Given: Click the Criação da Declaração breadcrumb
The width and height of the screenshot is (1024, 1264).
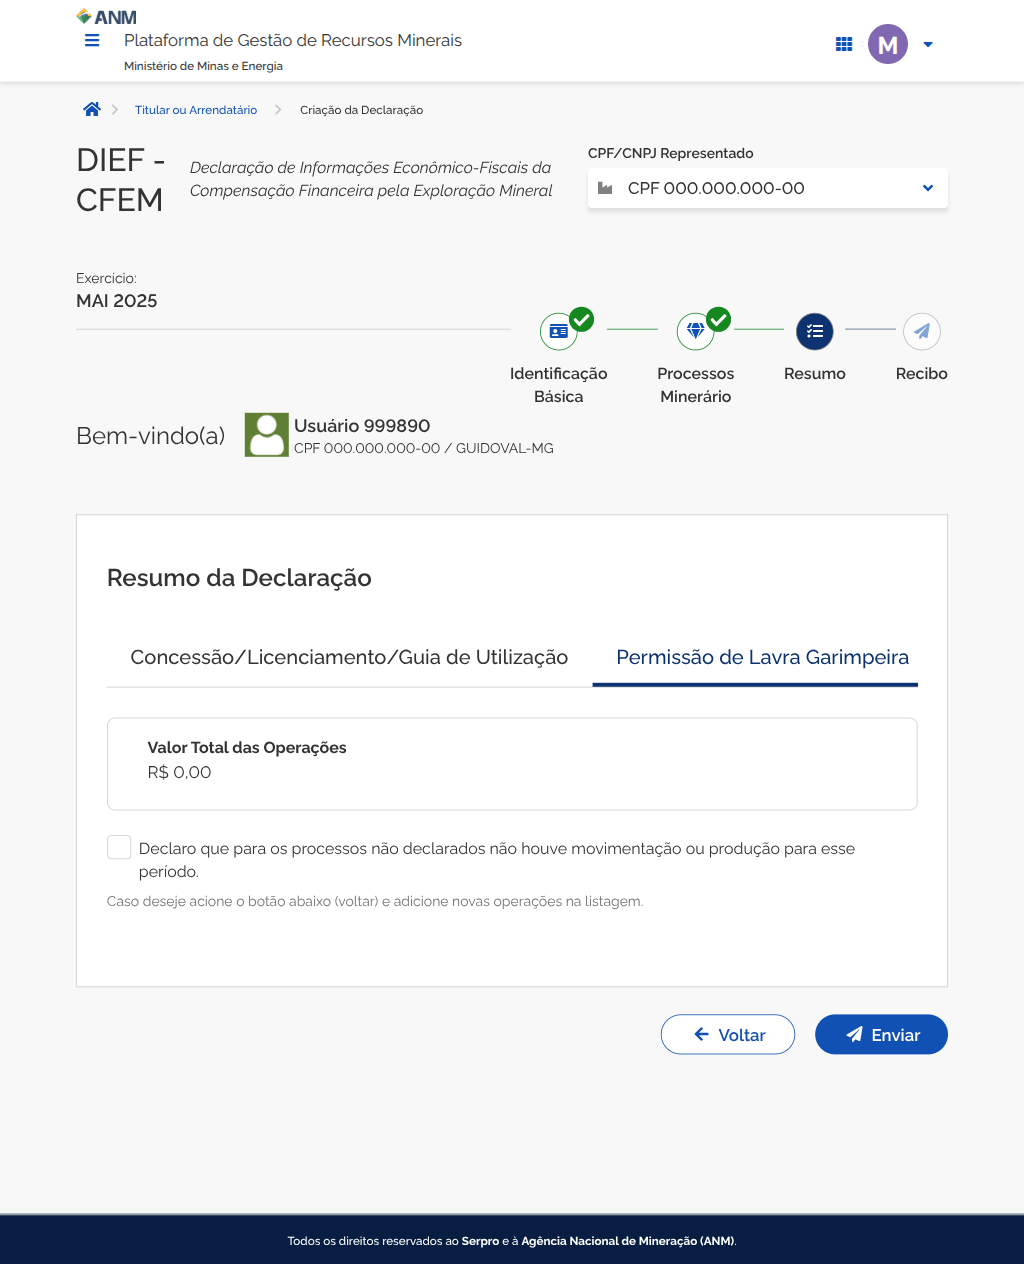Looking at the screenshot, I should point(361,110).
